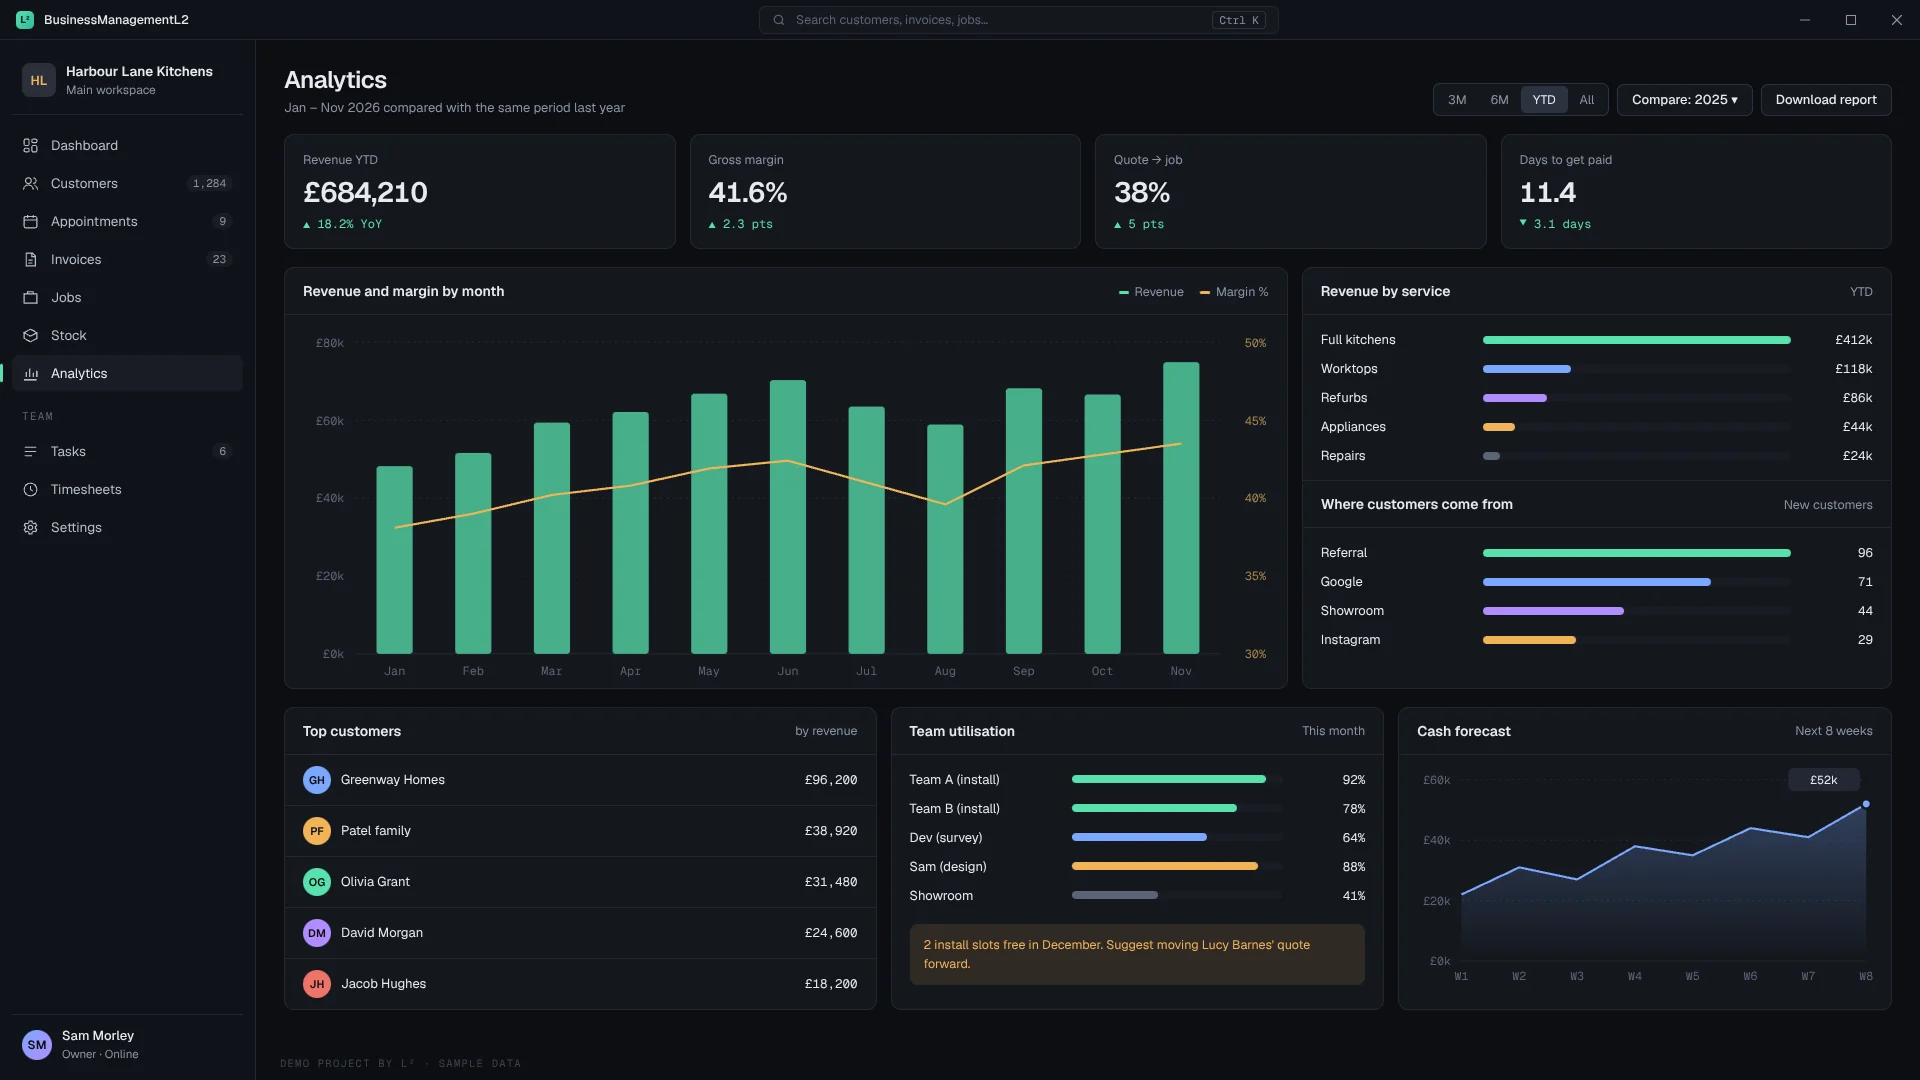Click the HL workspace avatar
This screenshot has height=1080, width=1920.
tap(38, 80)
